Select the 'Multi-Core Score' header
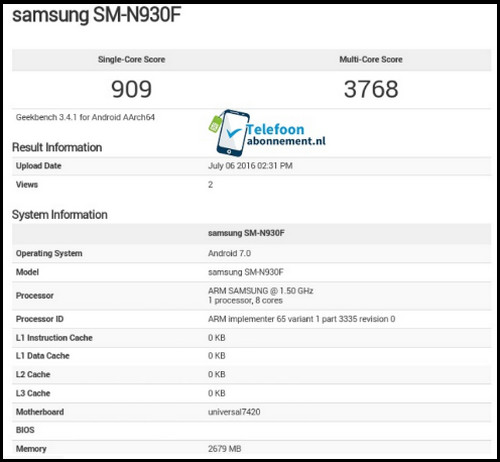Screen dimensions: 500x462 (x=371, y=59)
